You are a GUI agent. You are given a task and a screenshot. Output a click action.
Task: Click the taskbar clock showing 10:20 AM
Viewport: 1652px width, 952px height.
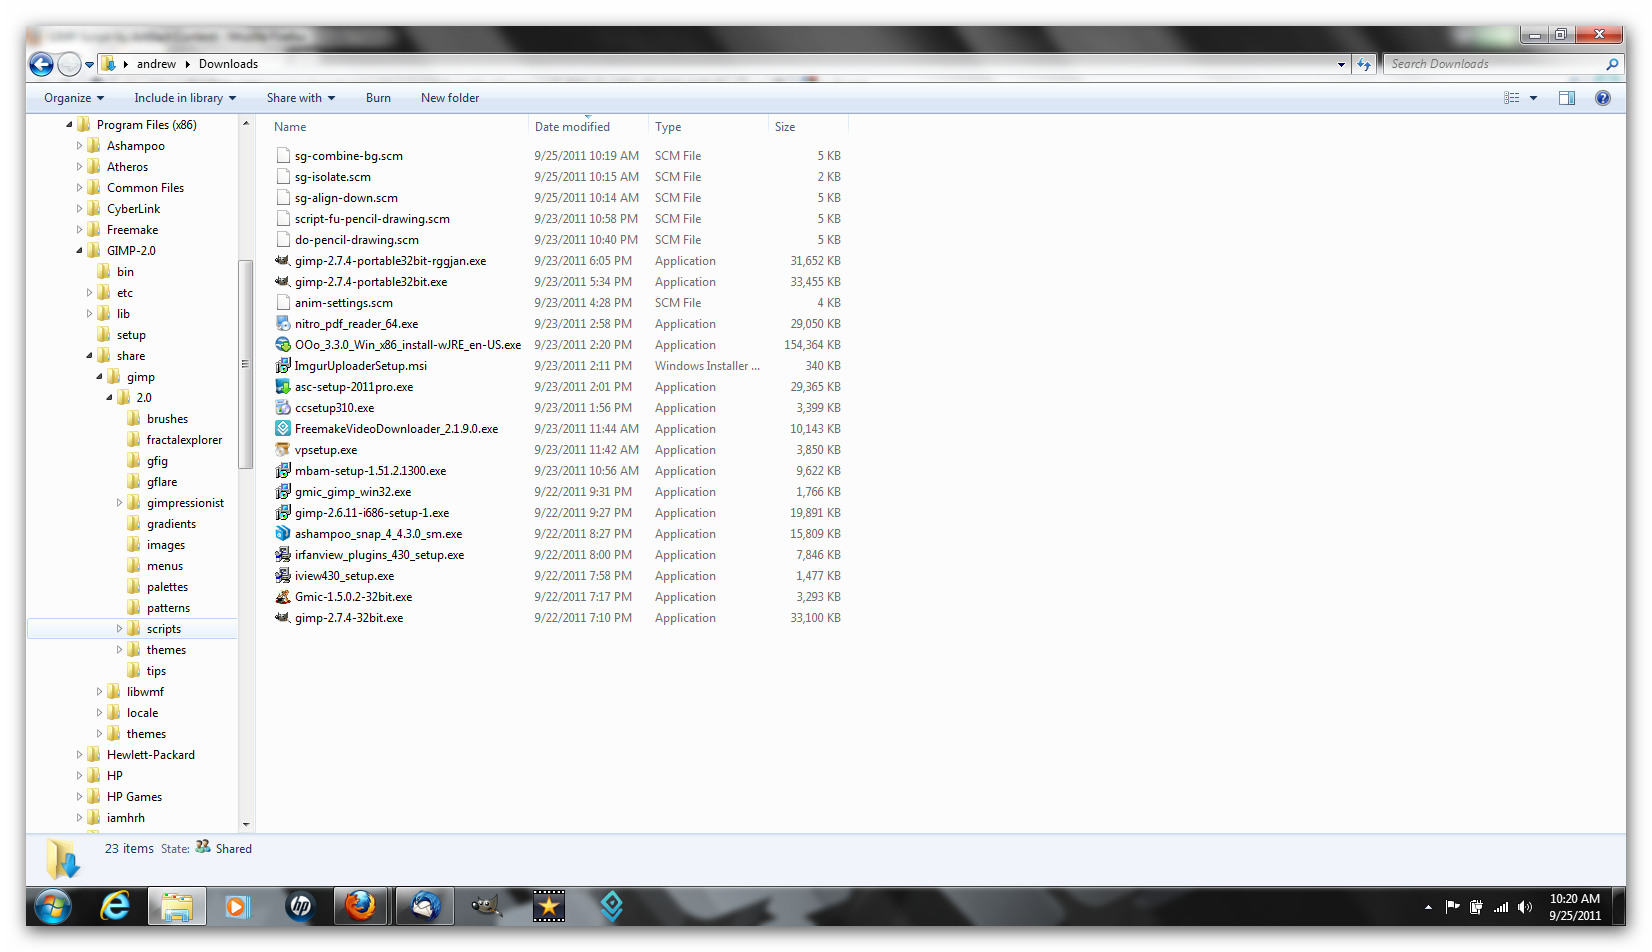tap(1575, 907)
